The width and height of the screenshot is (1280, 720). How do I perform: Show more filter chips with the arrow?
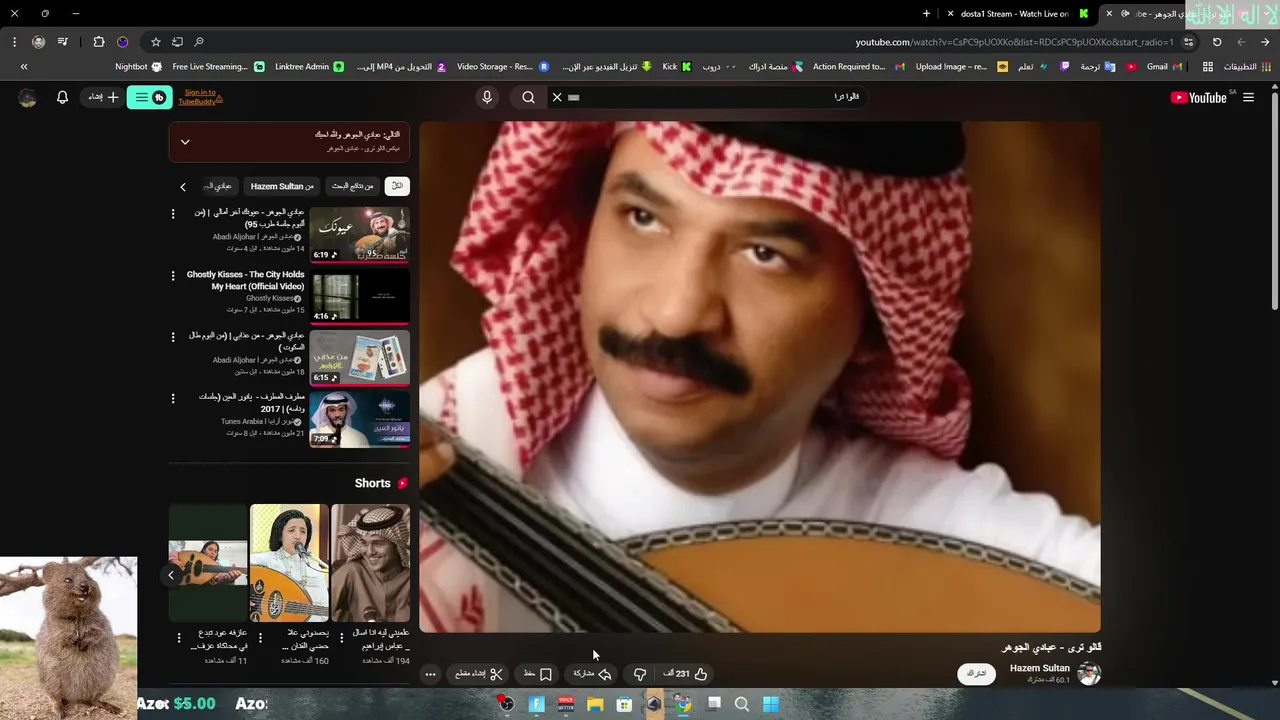[x=183, y=187]
